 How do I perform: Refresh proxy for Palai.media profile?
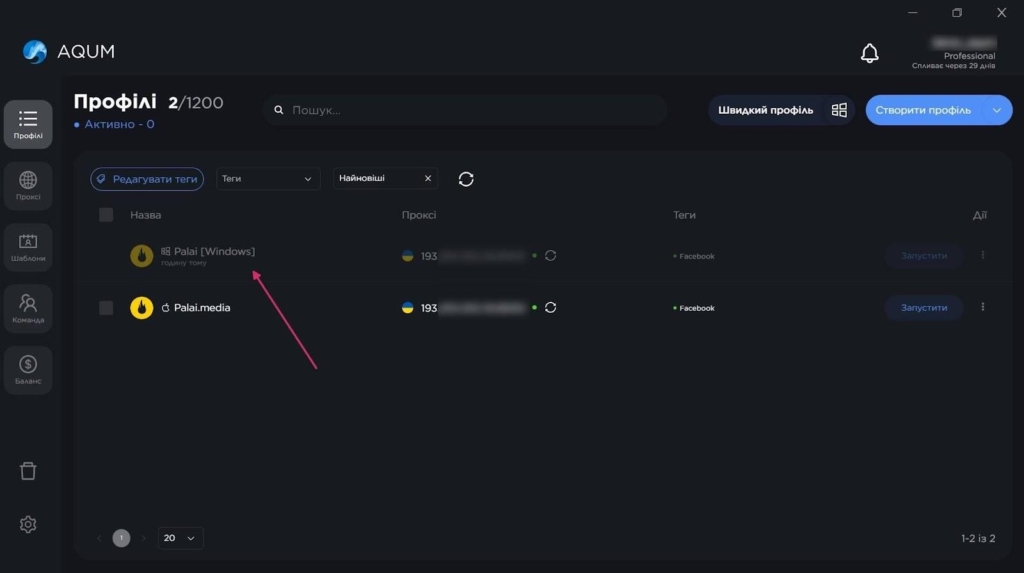550,307
